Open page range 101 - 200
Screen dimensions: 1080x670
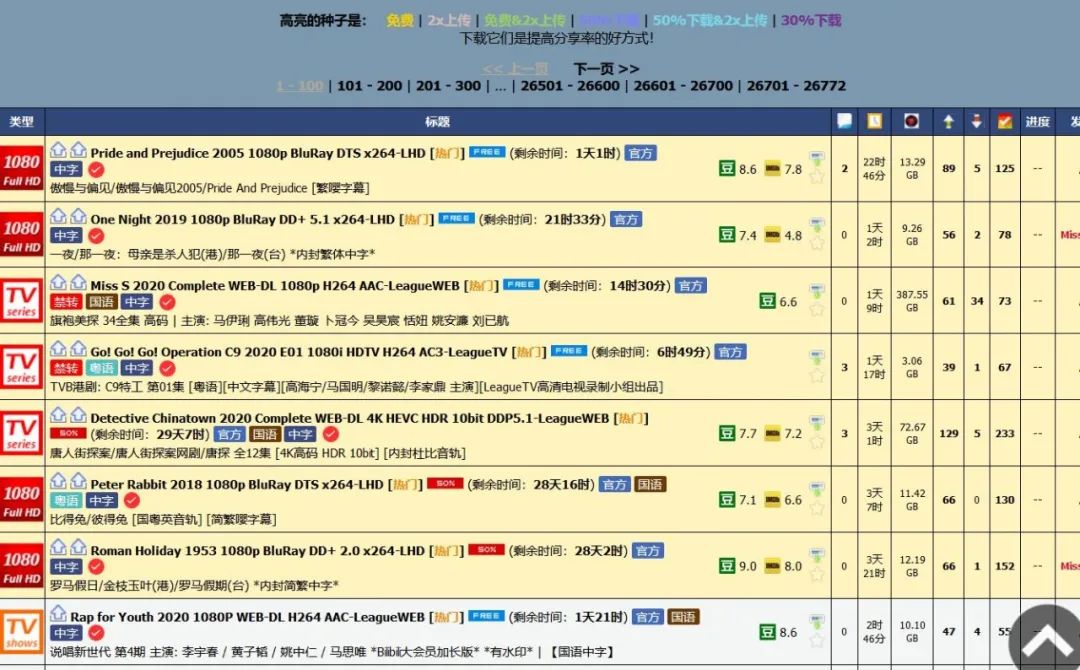point(369,86)
